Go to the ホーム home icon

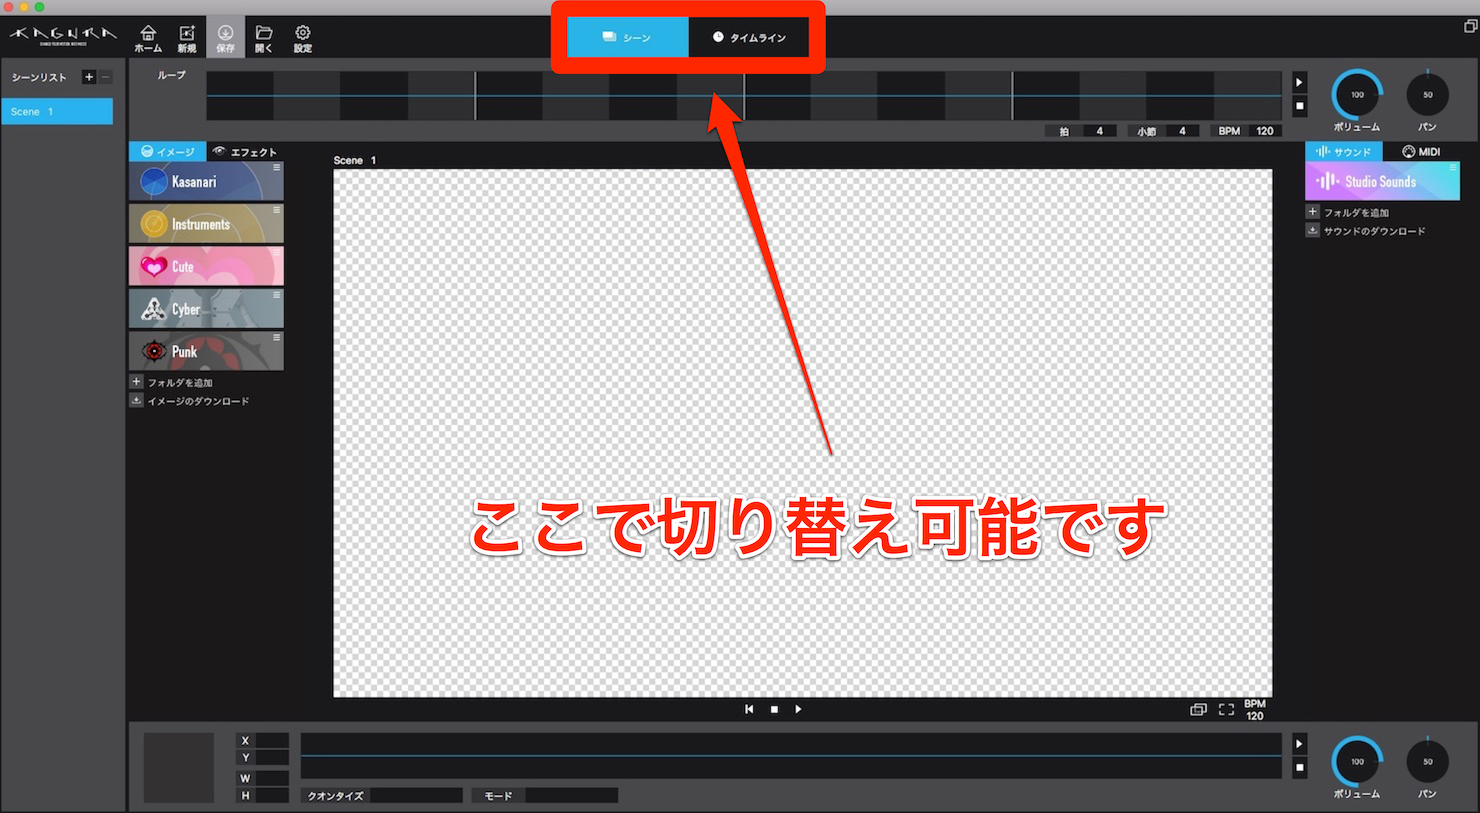148,38
